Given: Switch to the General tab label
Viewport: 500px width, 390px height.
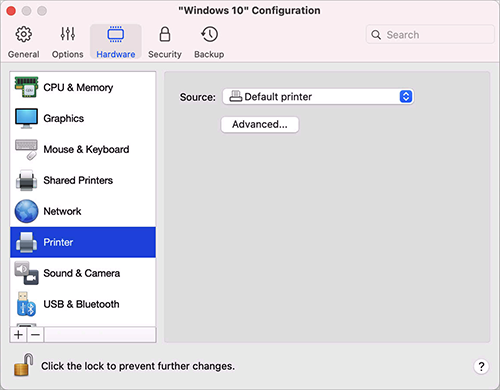Looking at the screenshot, I should [24, 54].
